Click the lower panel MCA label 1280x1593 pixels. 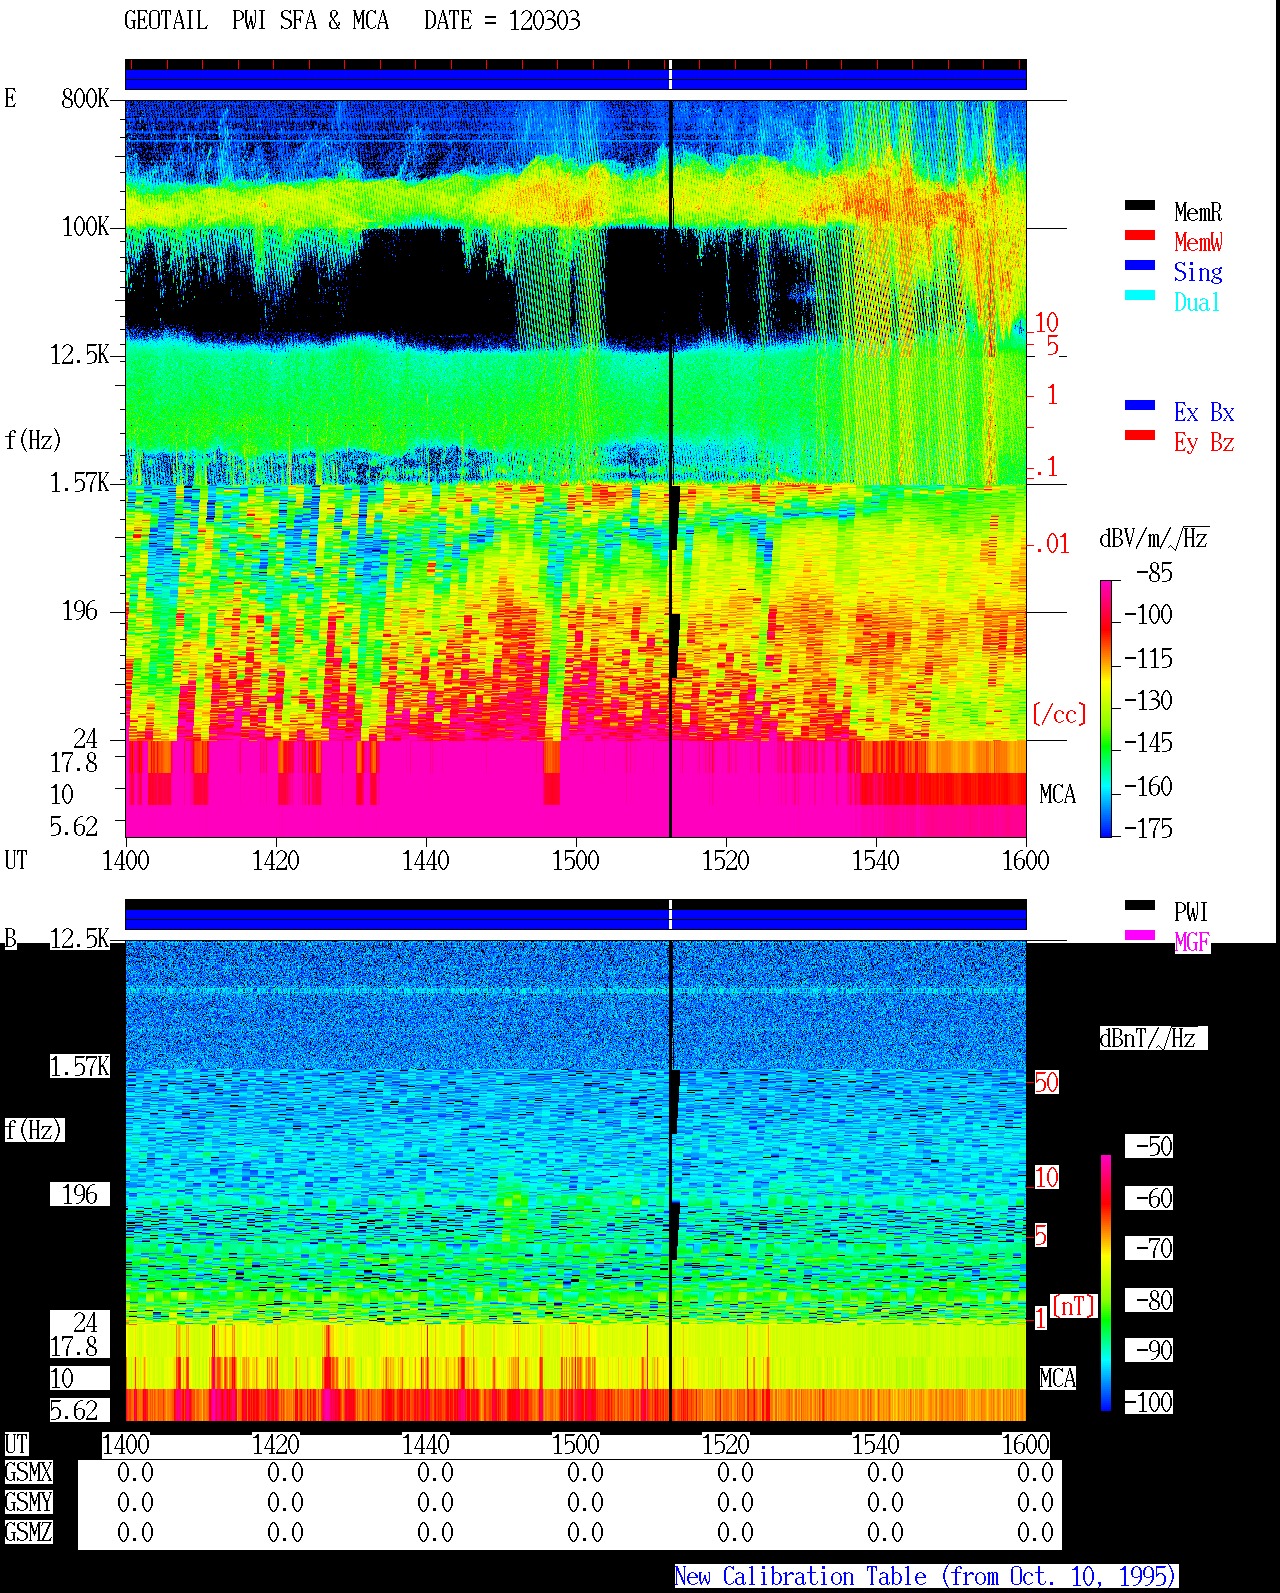(1057, 1378)
